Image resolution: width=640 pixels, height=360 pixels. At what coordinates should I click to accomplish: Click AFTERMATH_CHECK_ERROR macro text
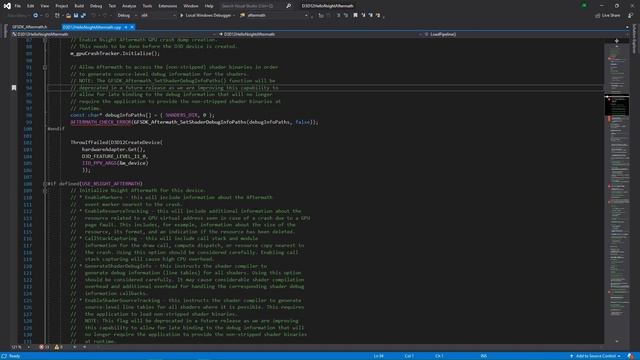(101, 122)
